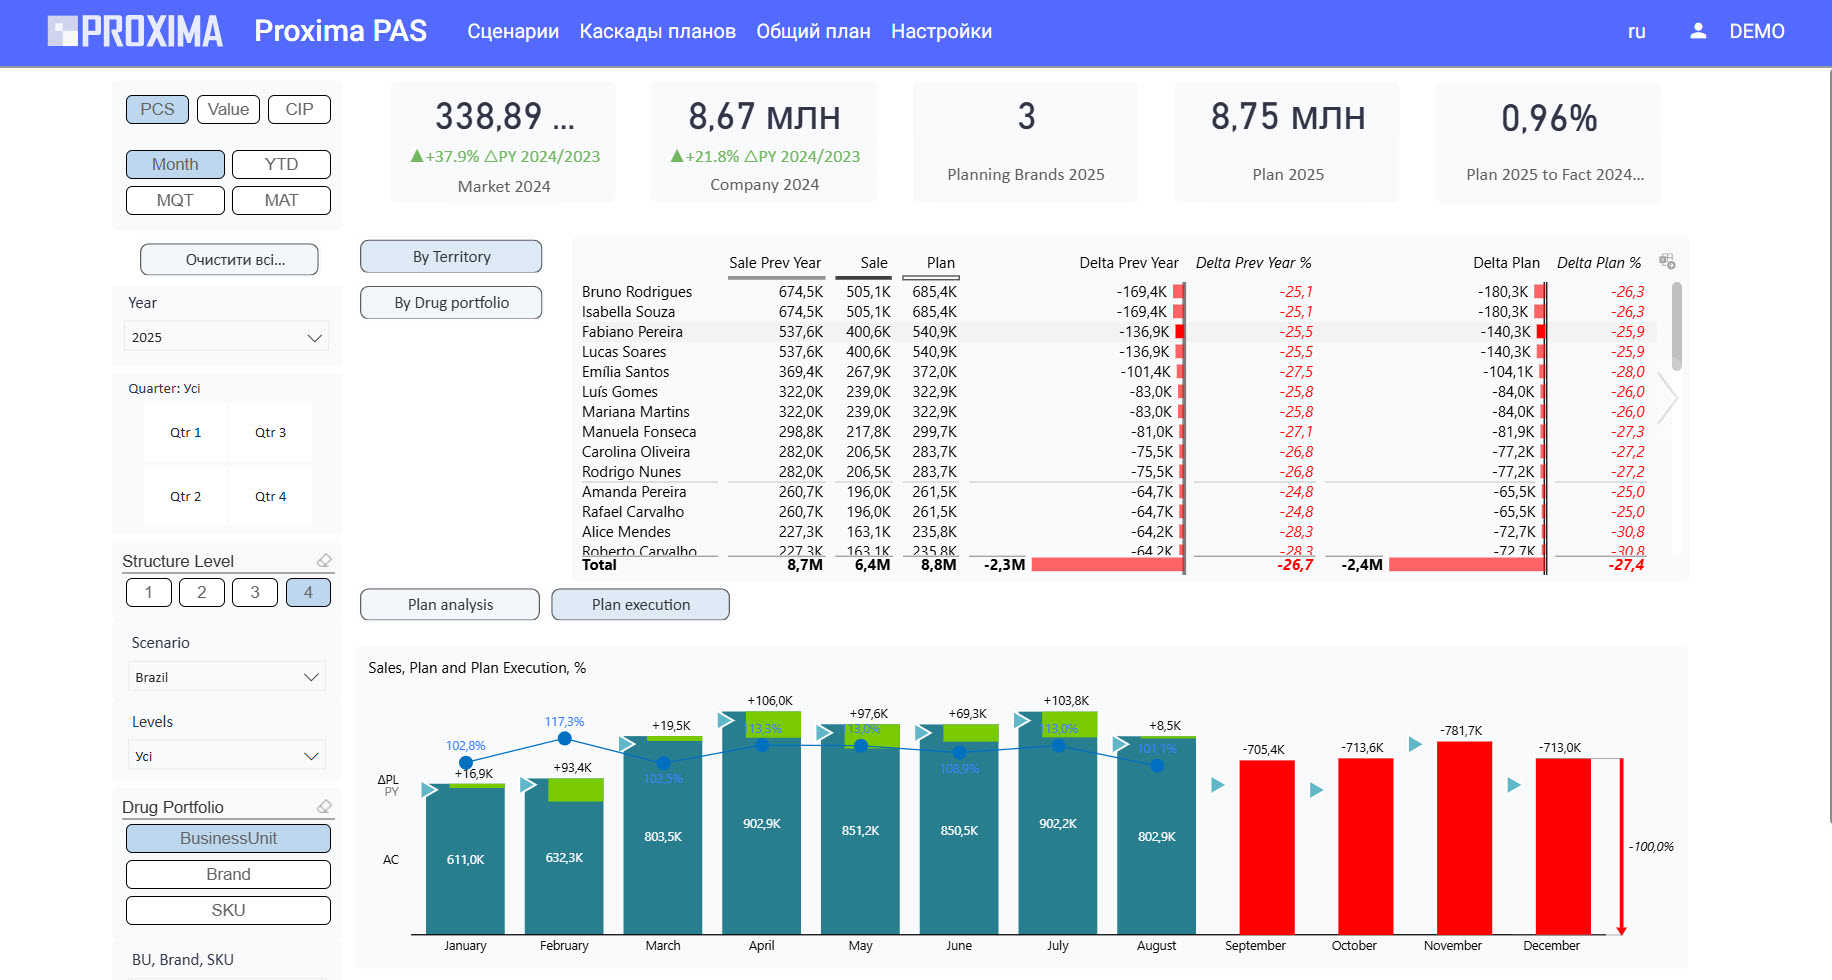Open the Scenario Brazil dropdown

tap(227, 677)
